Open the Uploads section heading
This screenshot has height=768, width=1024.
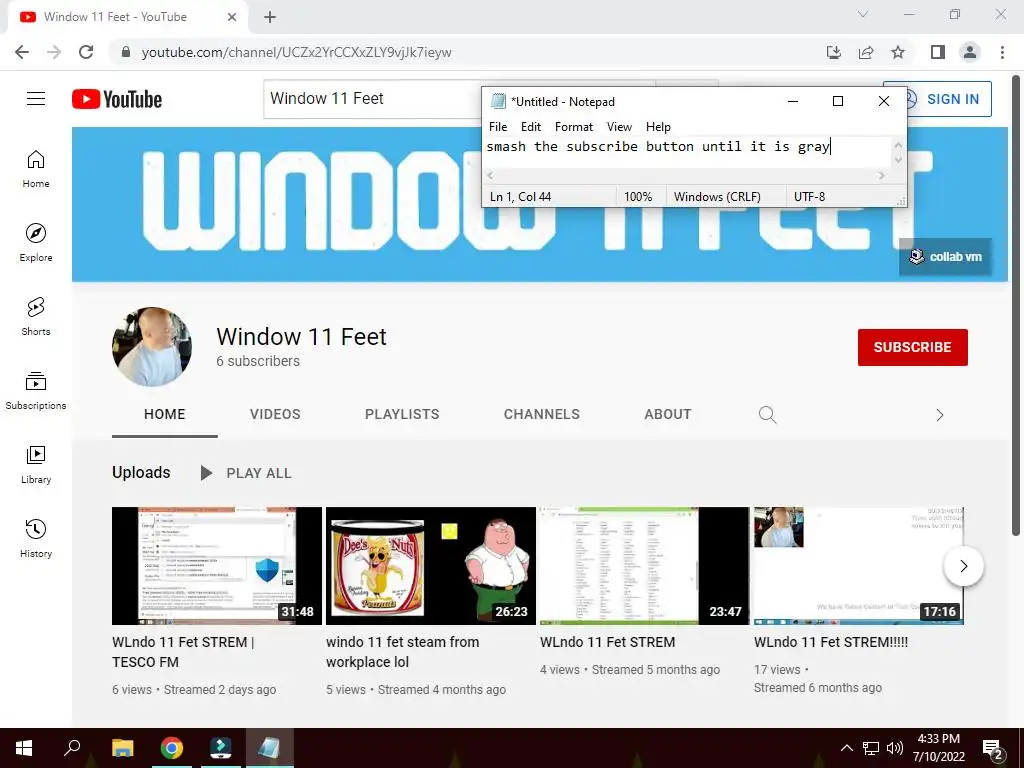pyautogui.click(x=141, y=472)
